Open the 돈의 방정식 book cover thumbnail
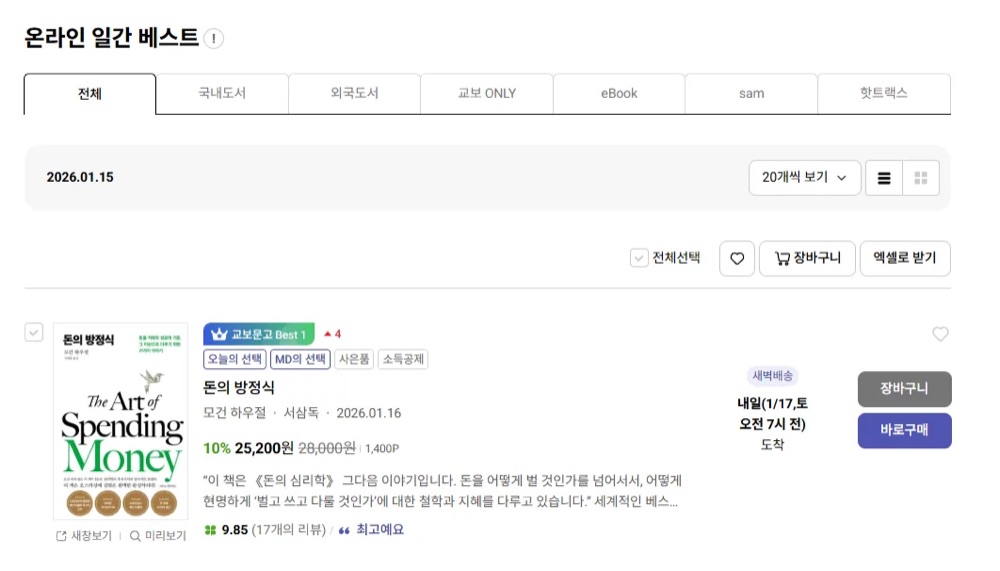This screenshot has width=1000, height=571. click(x=121, y=422)
